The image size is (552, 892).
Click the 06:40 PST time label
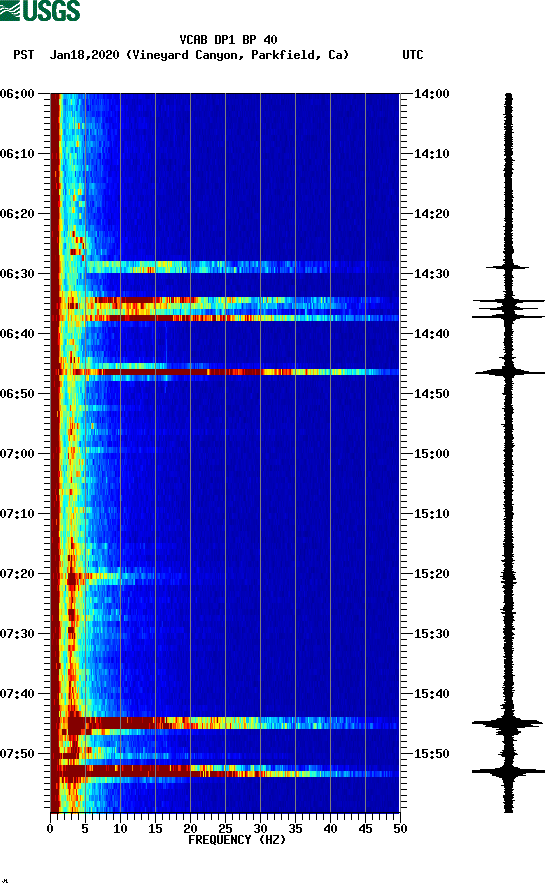click(17, 334)
